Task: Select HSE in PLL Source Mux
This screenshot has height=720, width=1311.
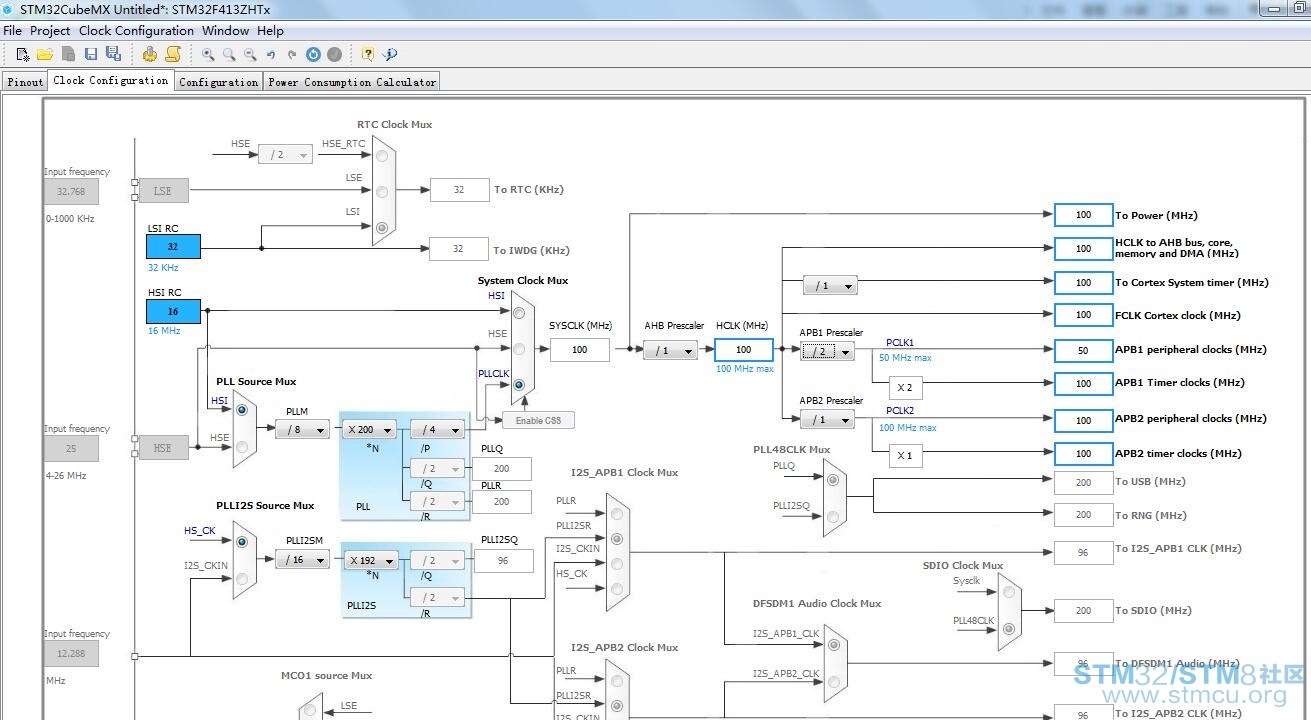Action: tap(240, 447)
